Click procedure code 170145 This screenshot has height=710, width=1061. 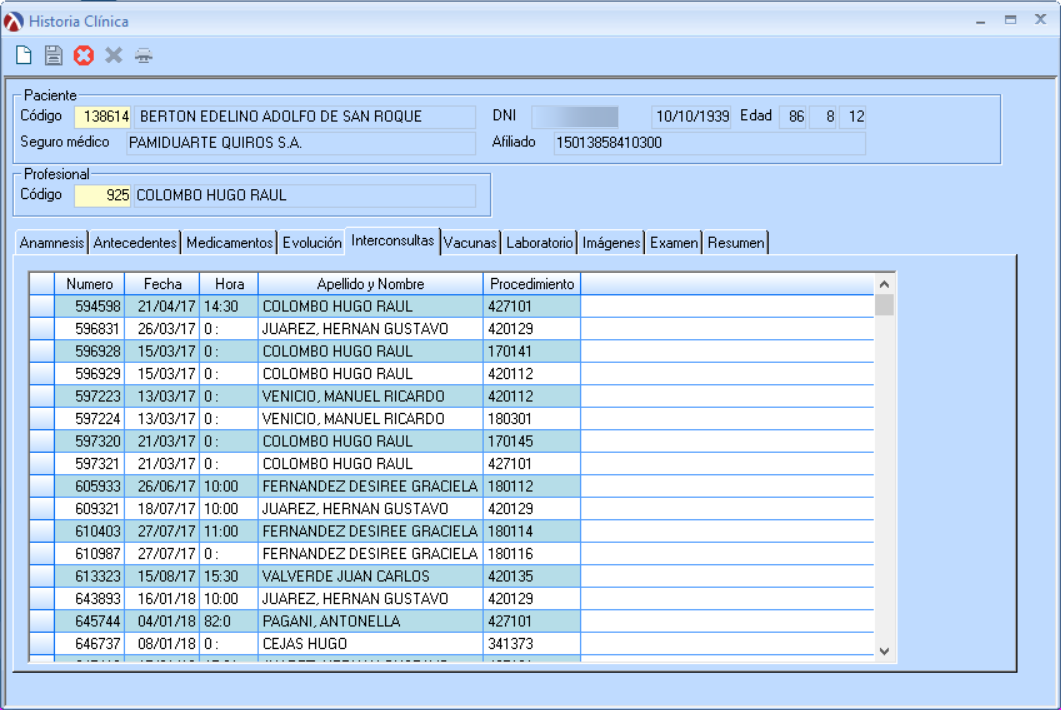tap(532, 441)
